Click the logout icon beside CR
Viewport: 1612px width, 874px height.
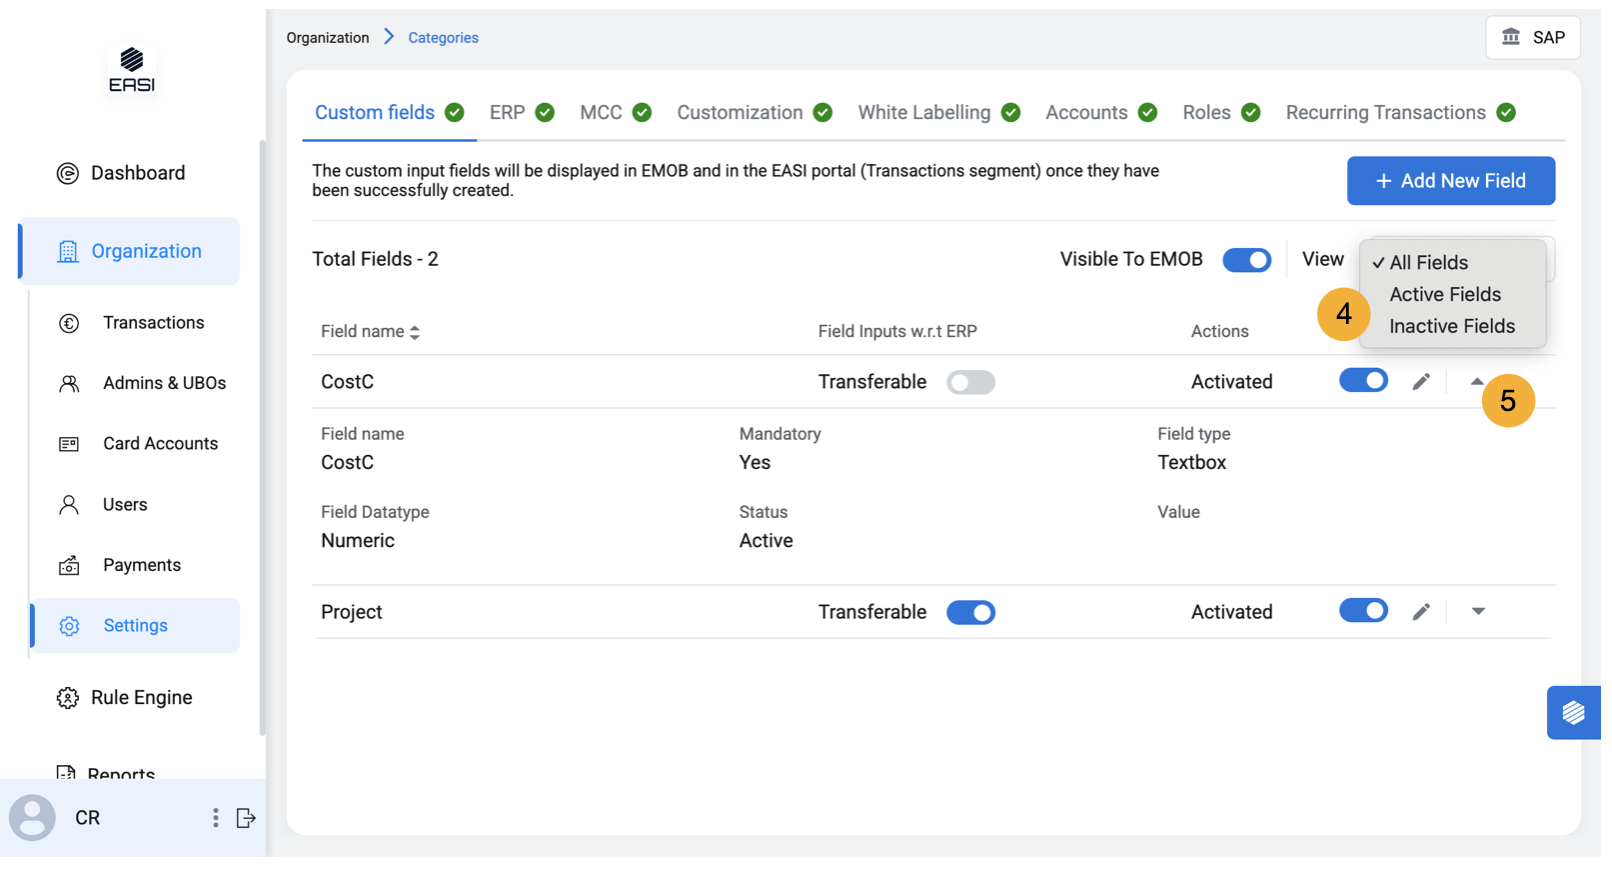(246, 818)
